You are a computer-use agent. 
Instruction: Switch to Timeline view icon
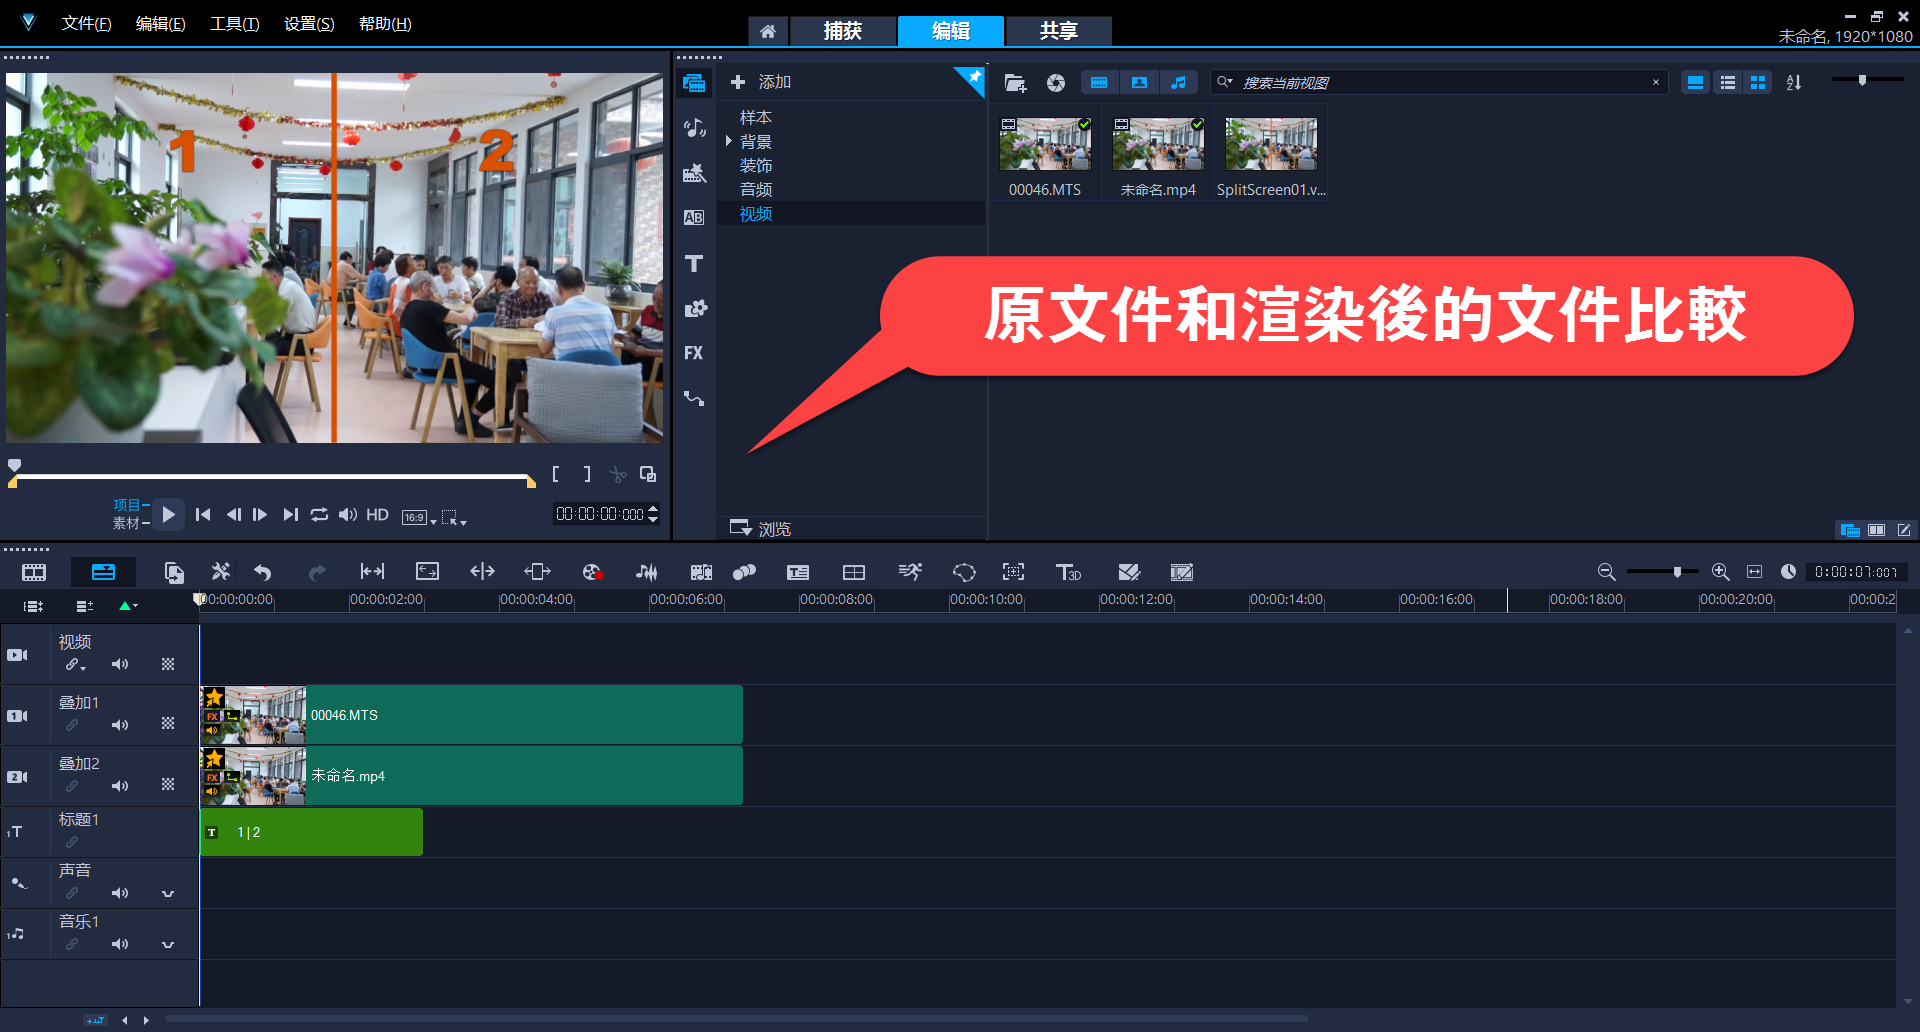(x=103, y=572)
